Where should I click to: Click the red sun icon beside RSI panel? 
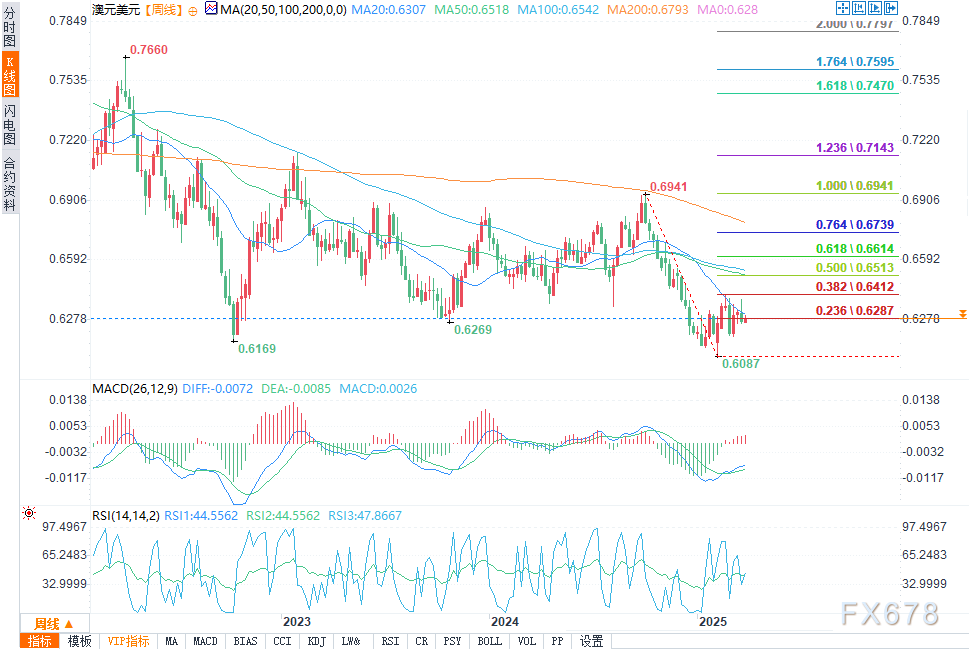(x=28, y=513)
